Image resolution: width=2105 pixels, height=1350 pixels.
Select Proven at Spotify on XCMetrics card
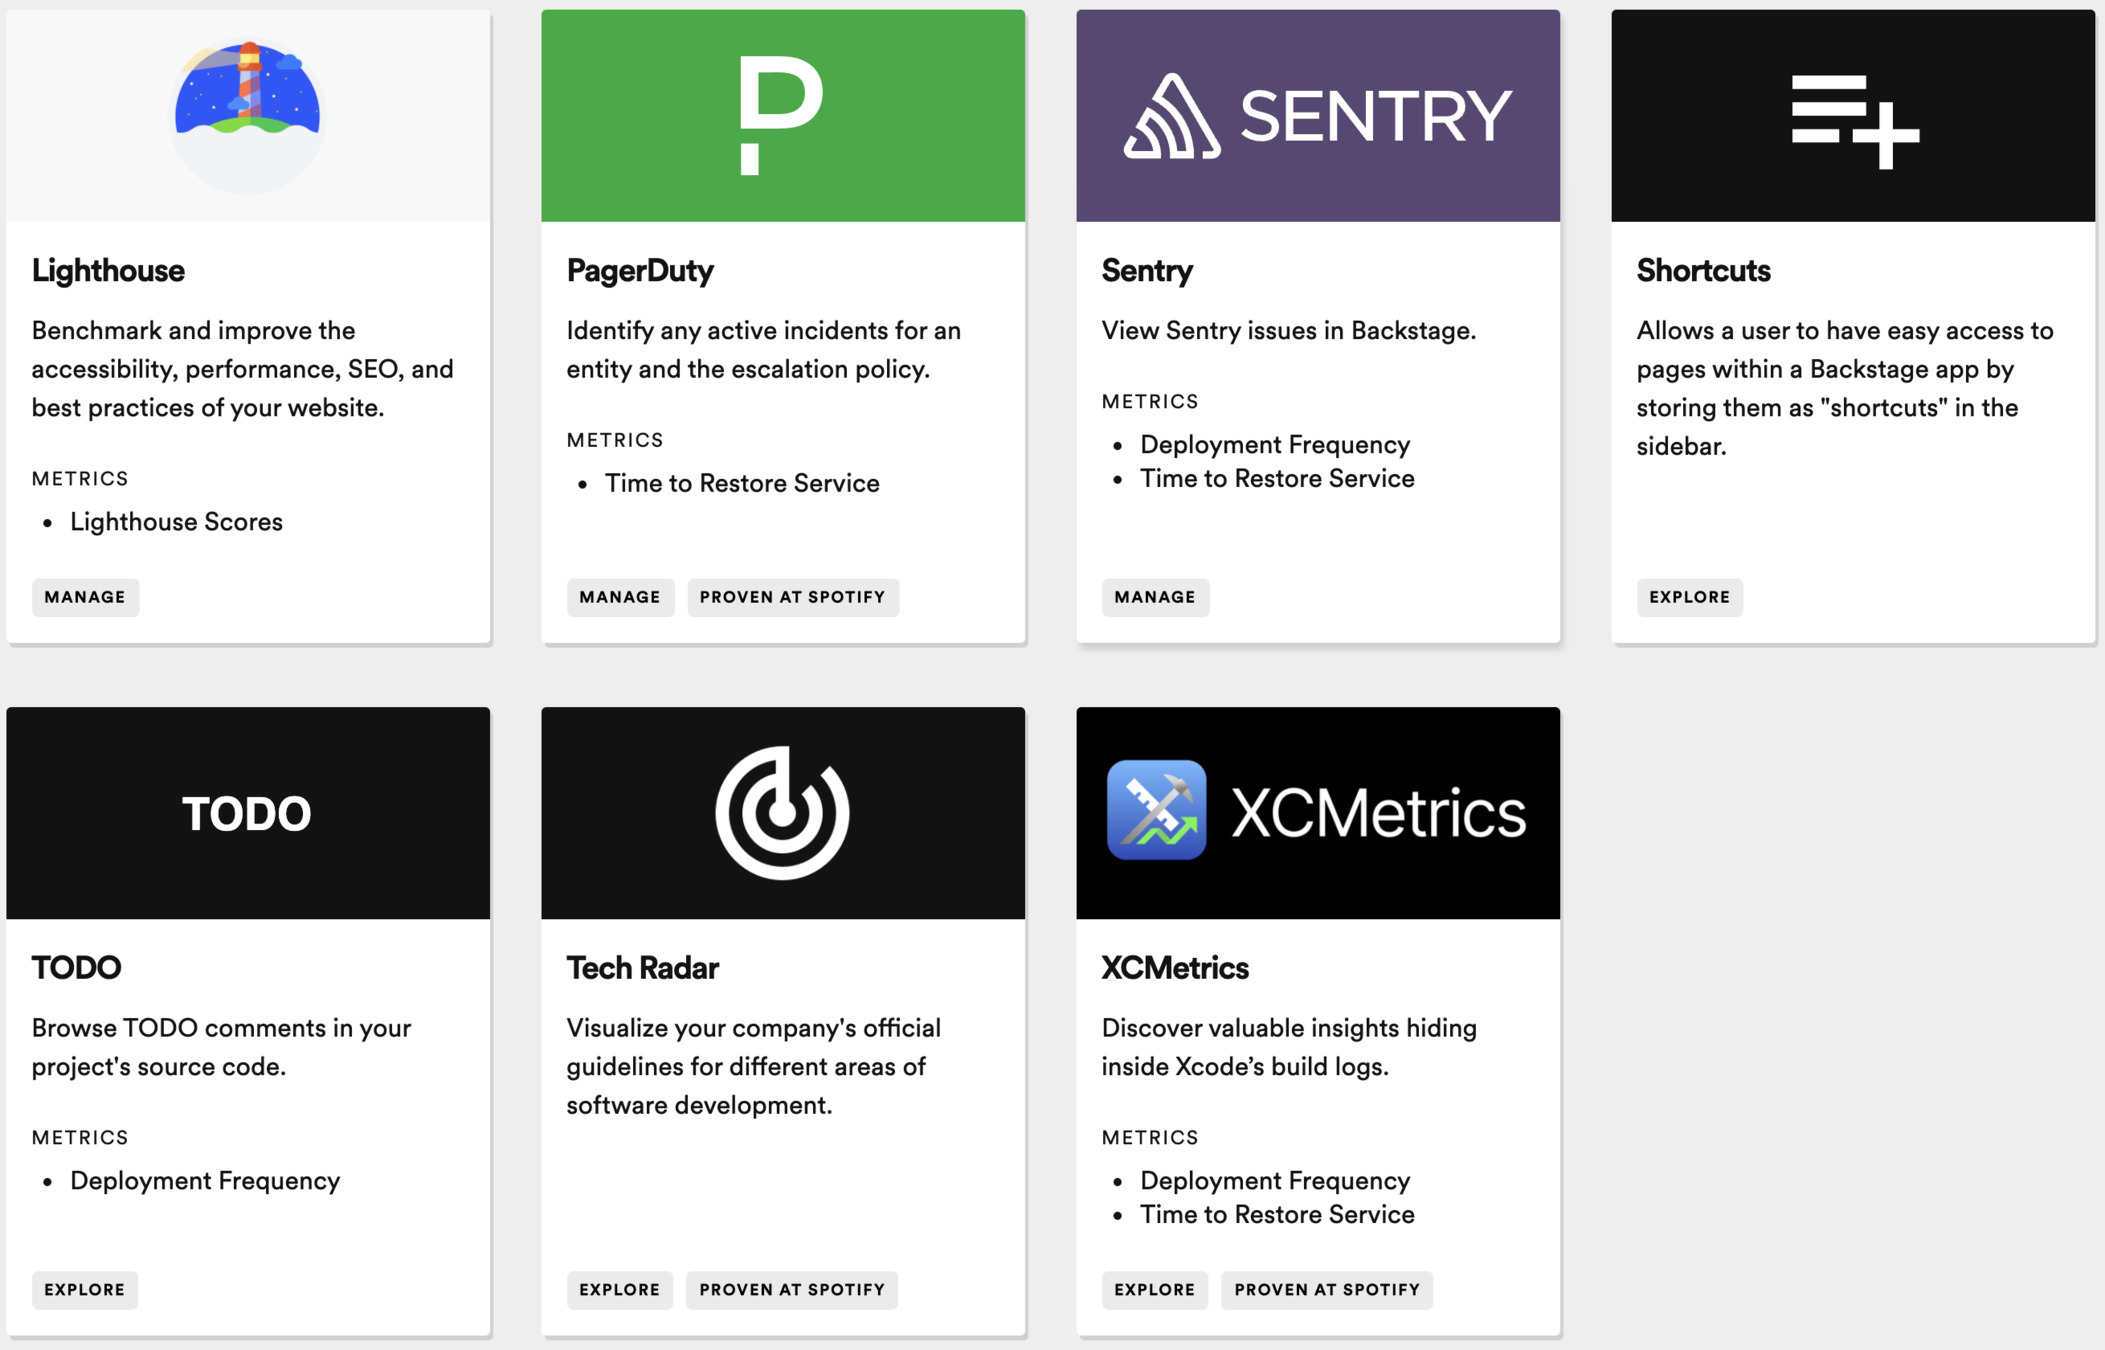tap(1326, 1290)
